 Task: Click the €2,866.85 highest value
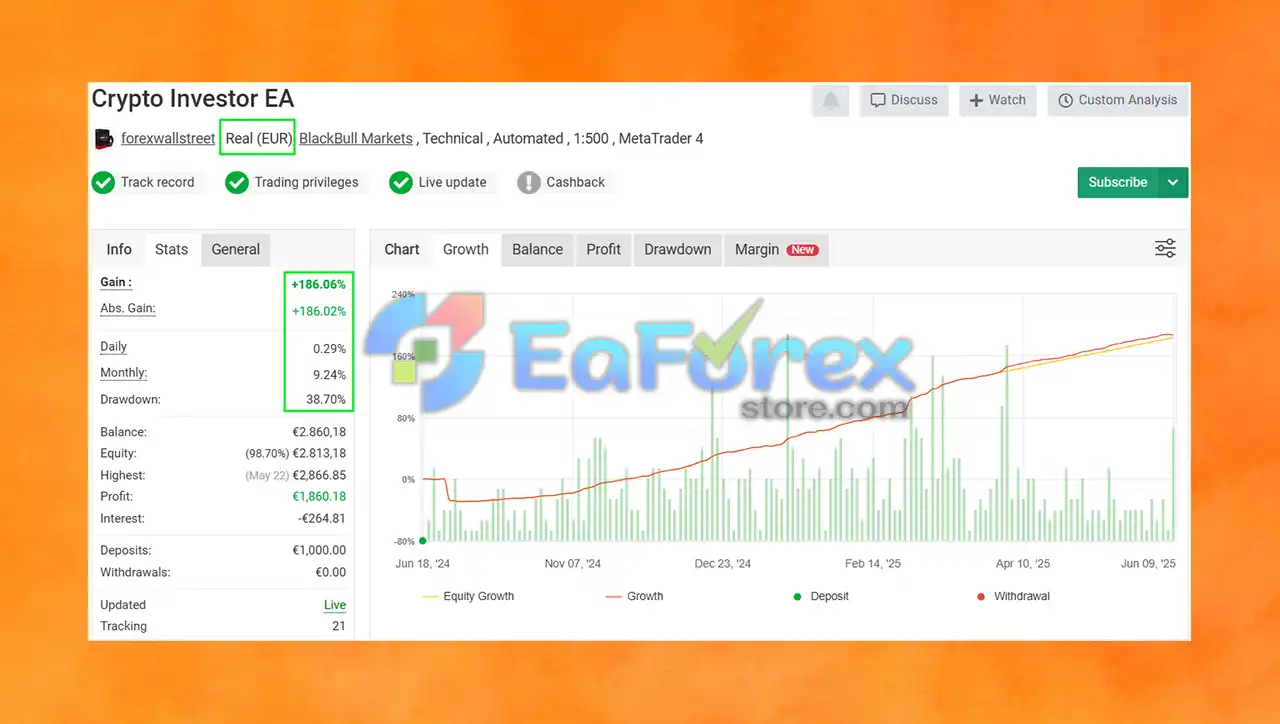pyautogui.click(x=319, y=475)
